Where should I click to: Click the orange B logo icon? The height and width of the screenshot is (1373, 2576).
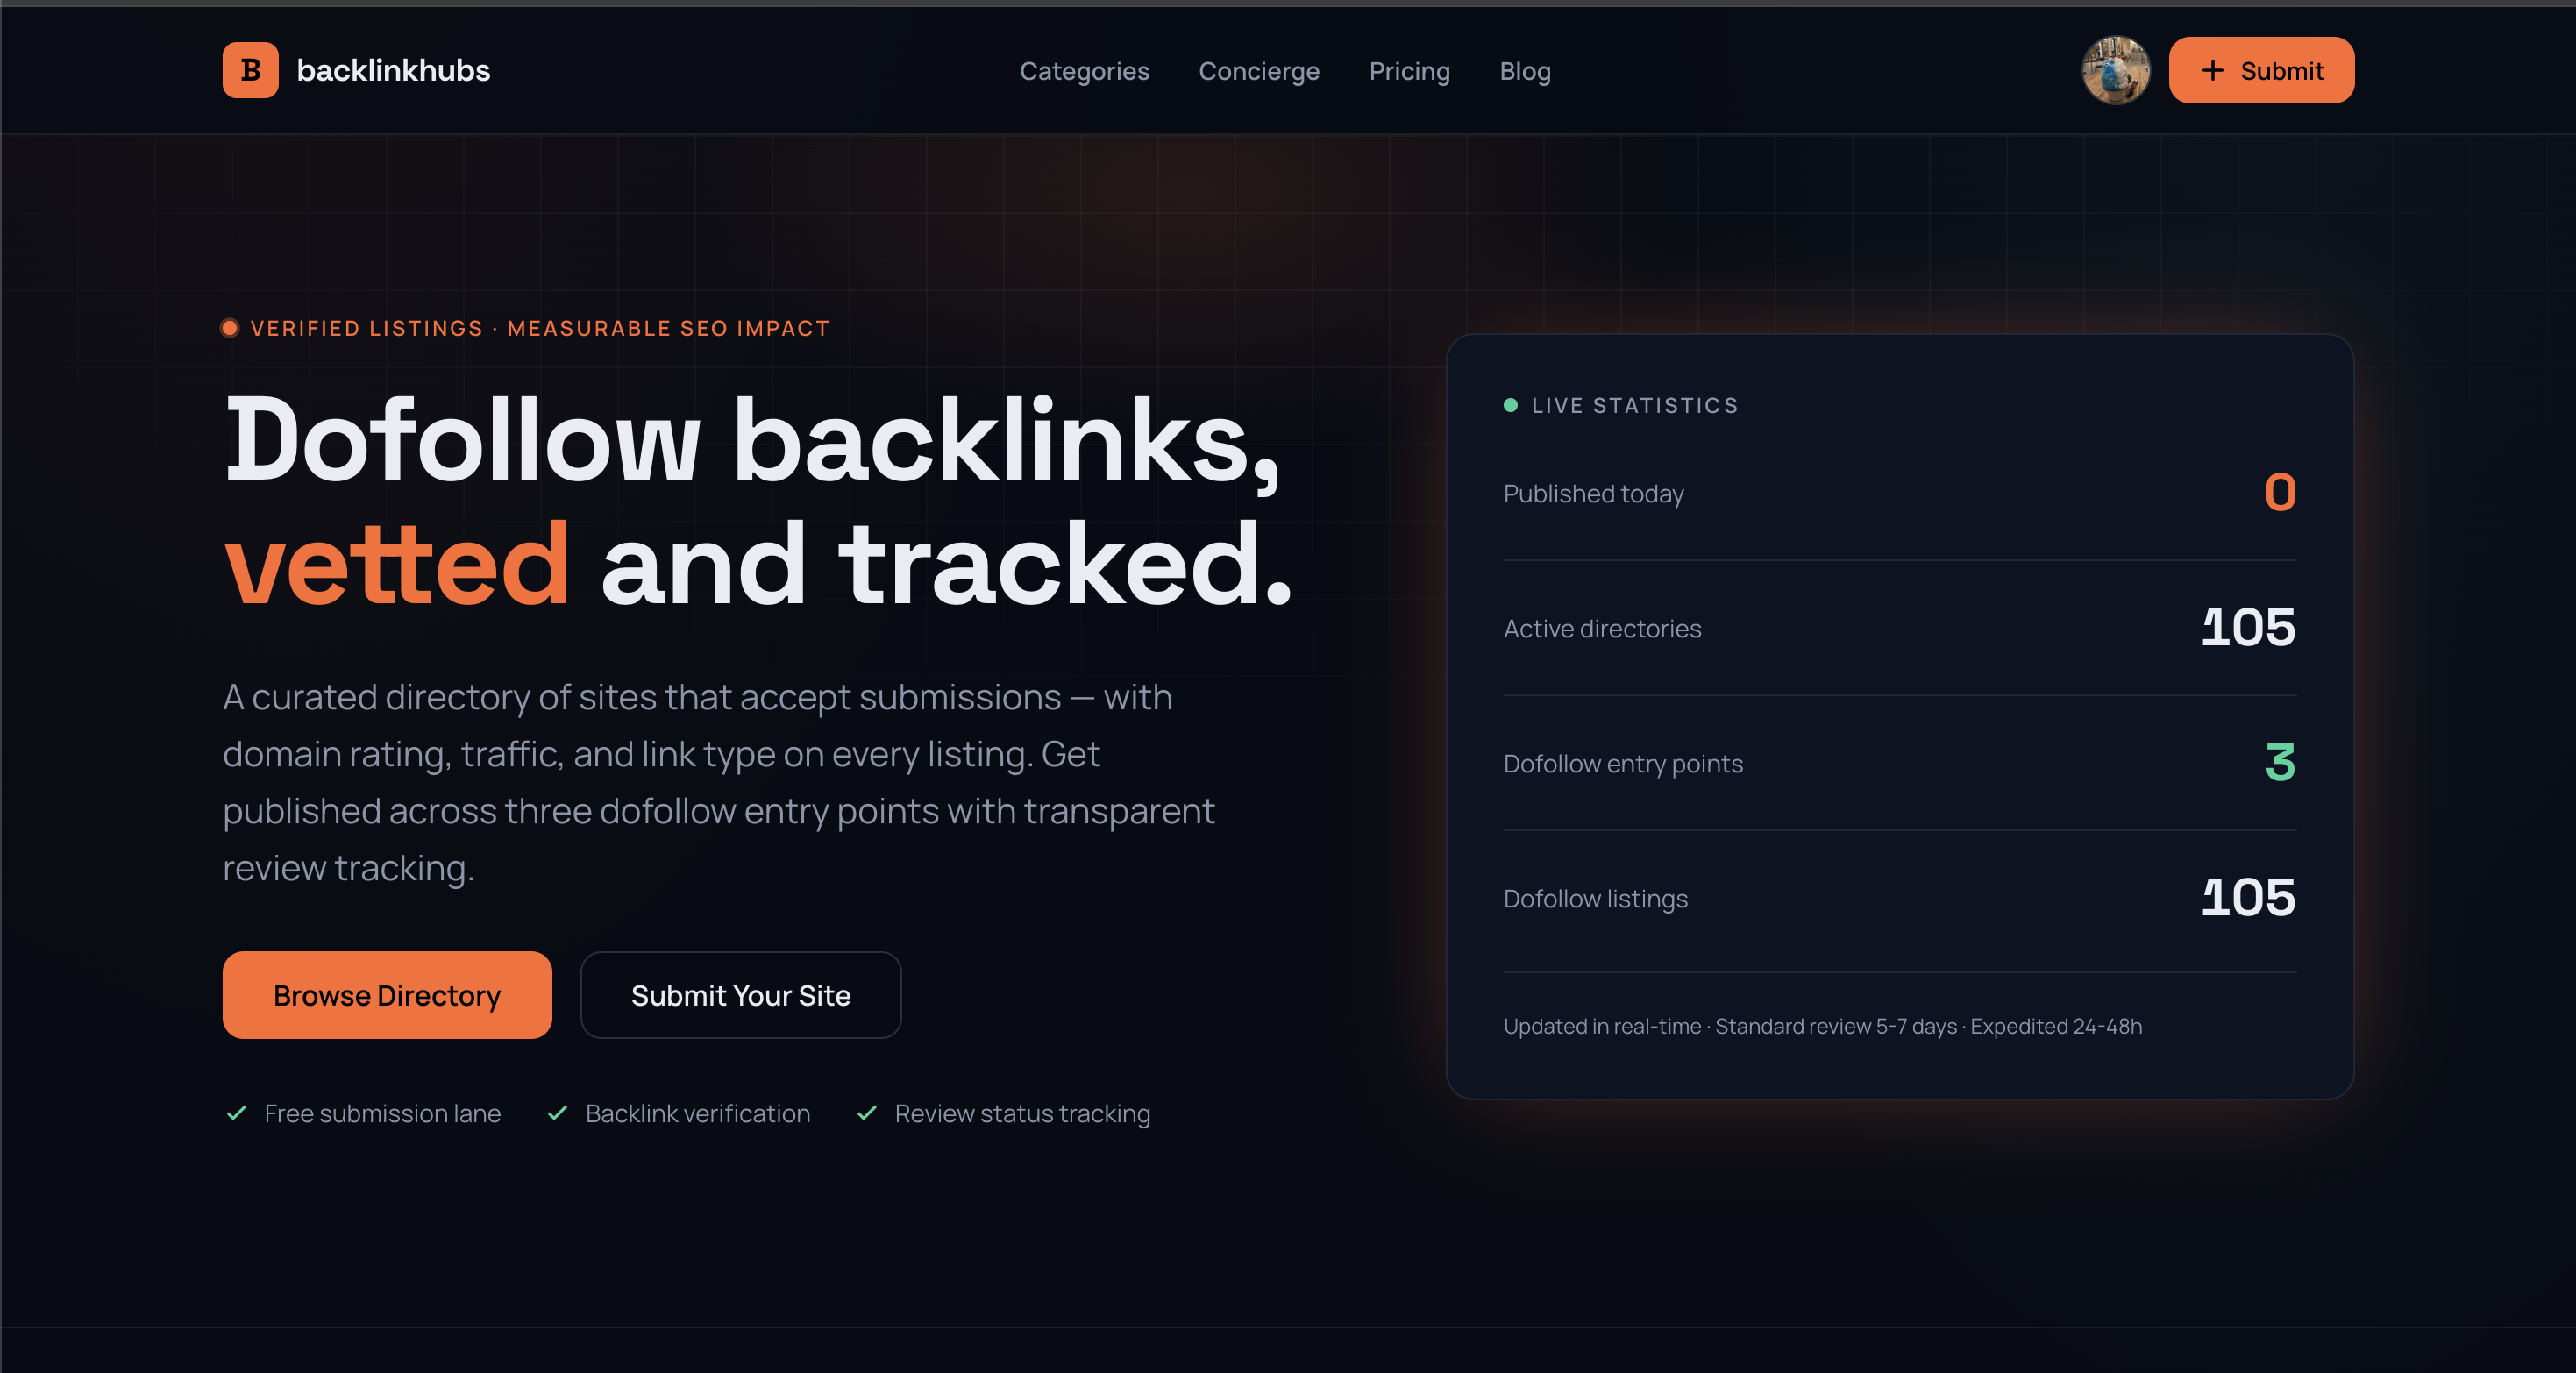(x=250, y=70)
